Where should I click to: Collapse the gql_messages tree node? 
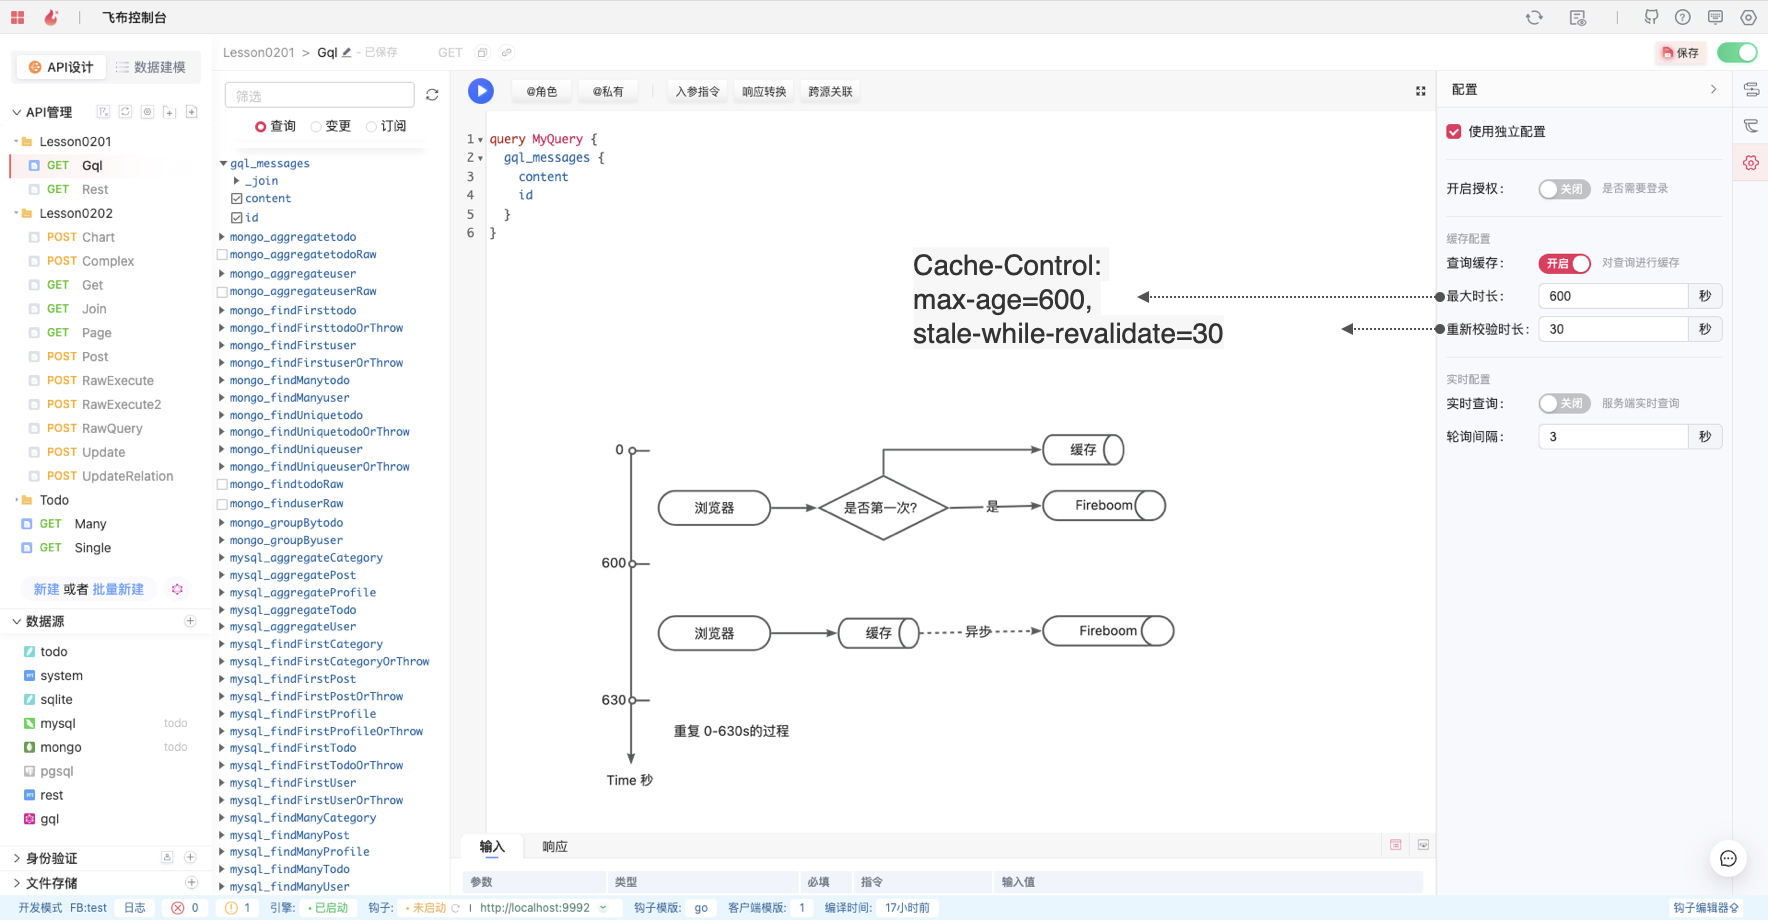click(x=223, y=163)
